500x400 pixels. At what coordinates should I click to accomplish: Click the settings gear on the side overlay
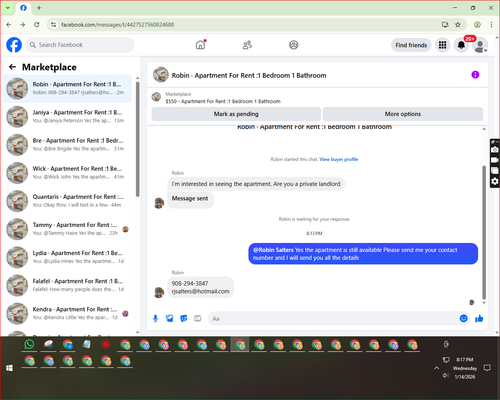click(x=495, y=181)
